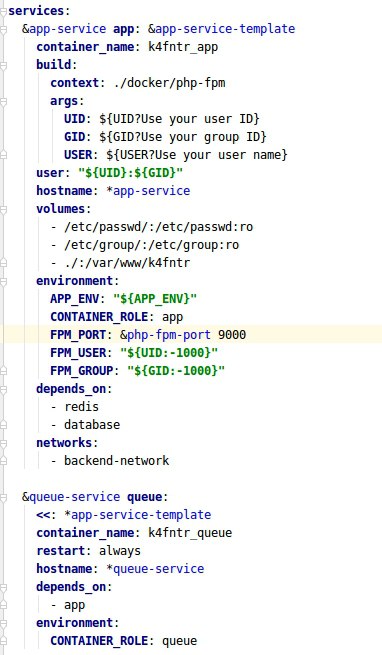Click the port number "9000"
This screenshot has height=655, width=382.
[x=232, y=335]
